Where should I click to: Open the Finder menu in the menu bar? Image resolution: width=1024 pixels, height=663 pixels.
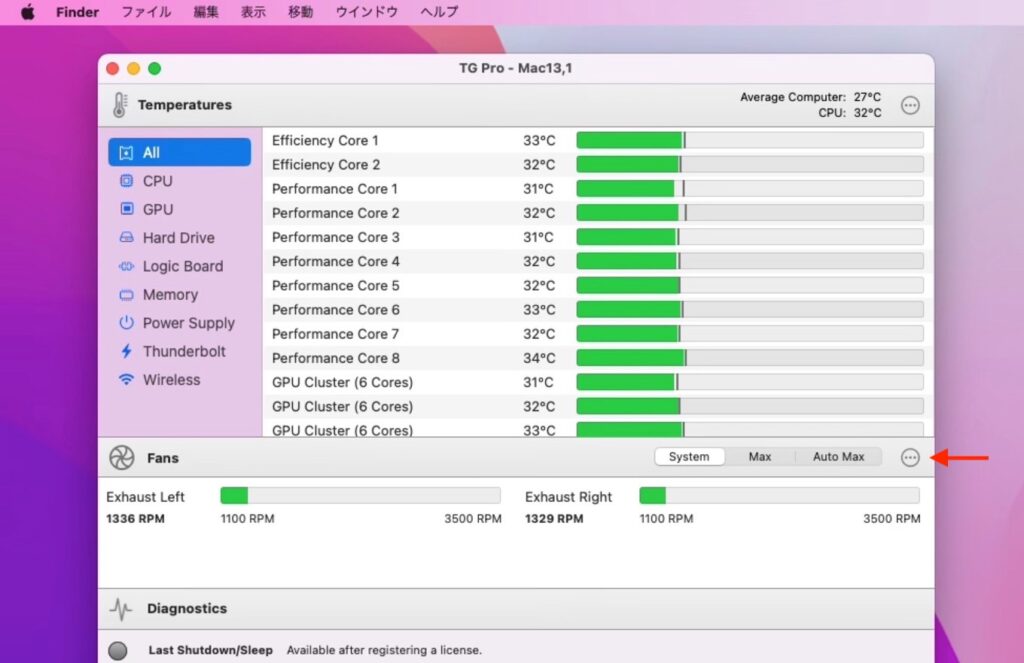click(x=77, y=12)
